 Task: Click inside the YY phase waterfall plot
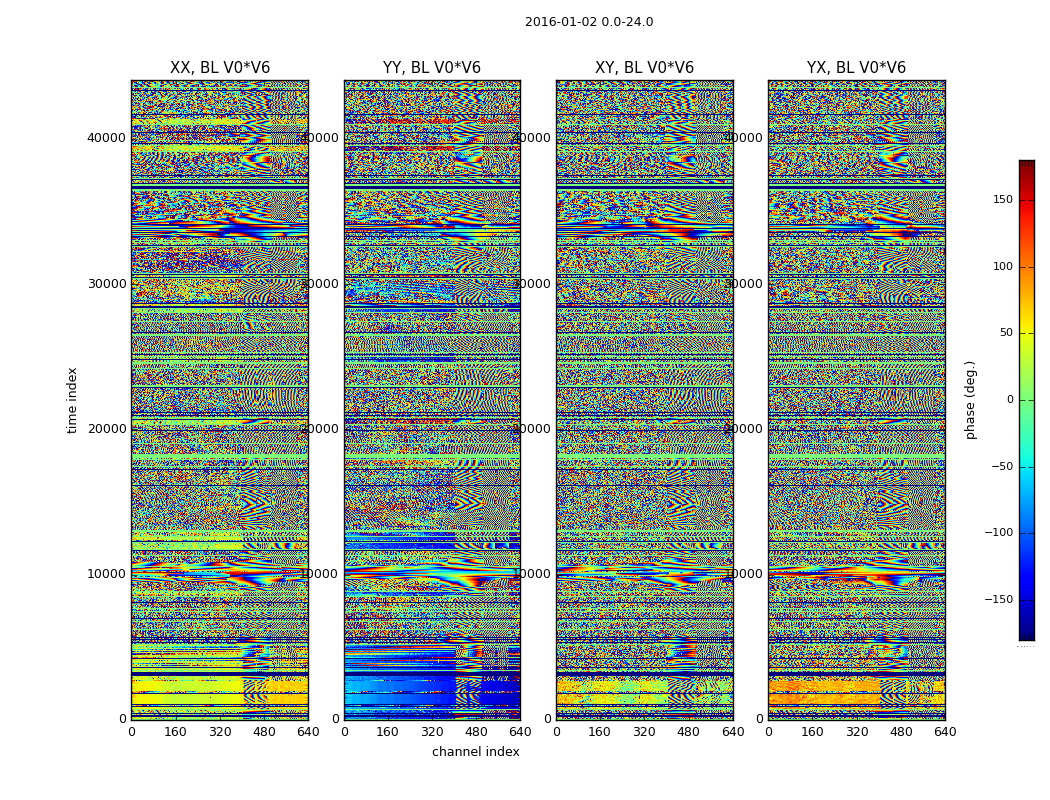432,400
